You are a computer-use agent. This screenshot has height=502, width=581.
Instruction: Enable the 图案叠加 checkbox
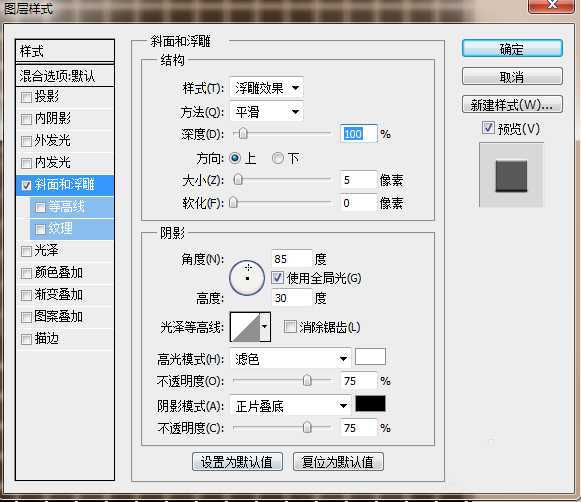[26, 318]
